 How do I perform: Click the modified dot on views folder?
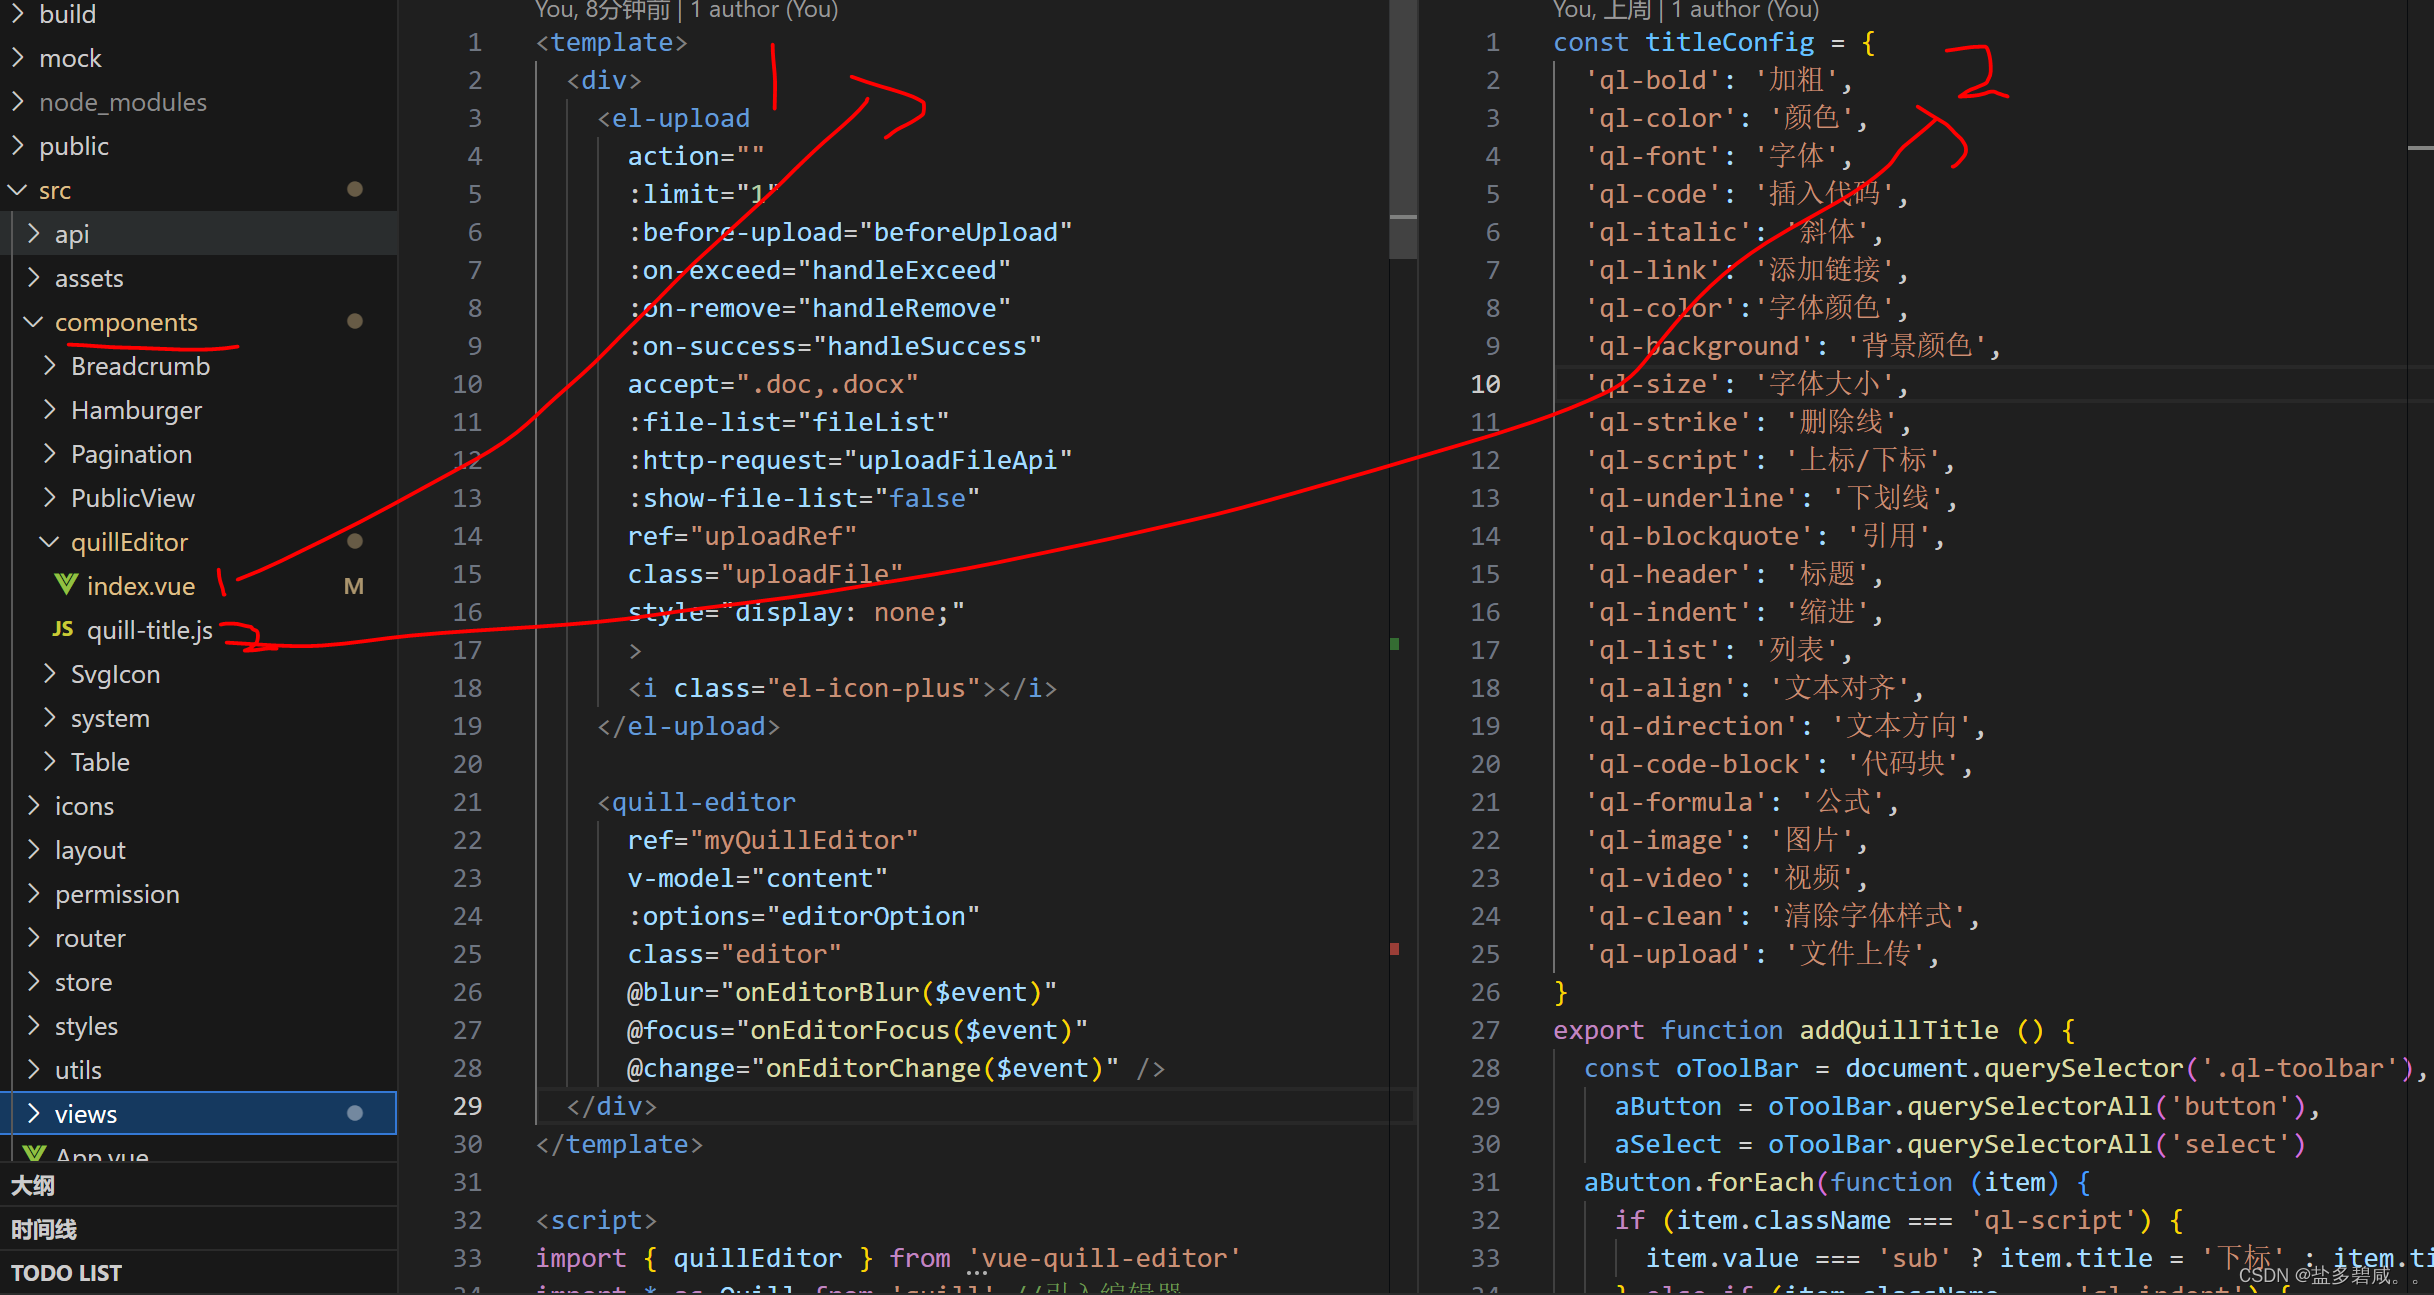354,1113
